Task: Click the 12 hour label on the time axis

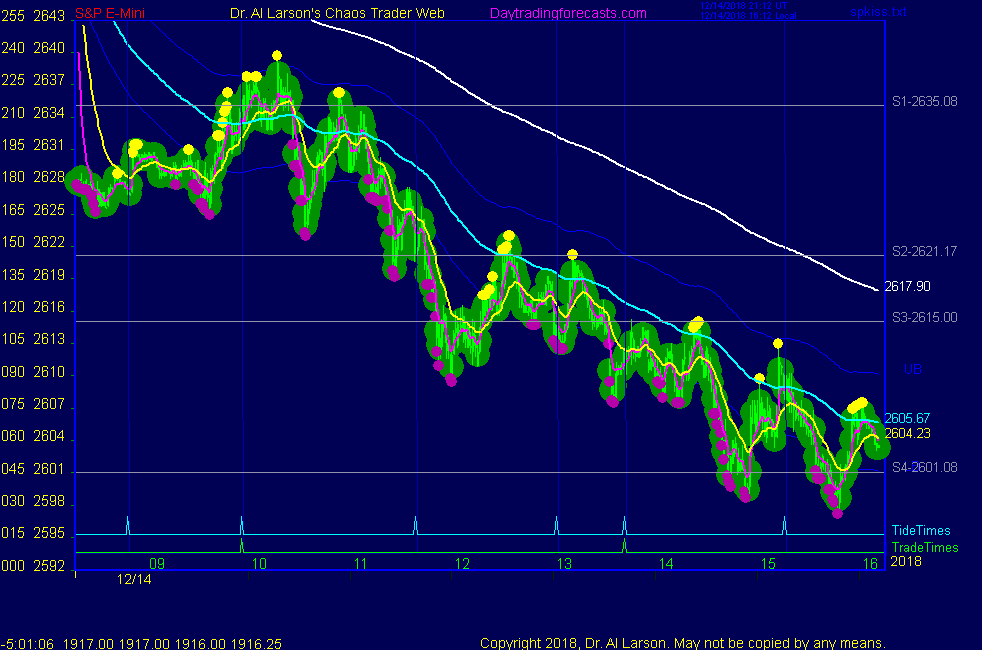Action: (x=462, y=564)
